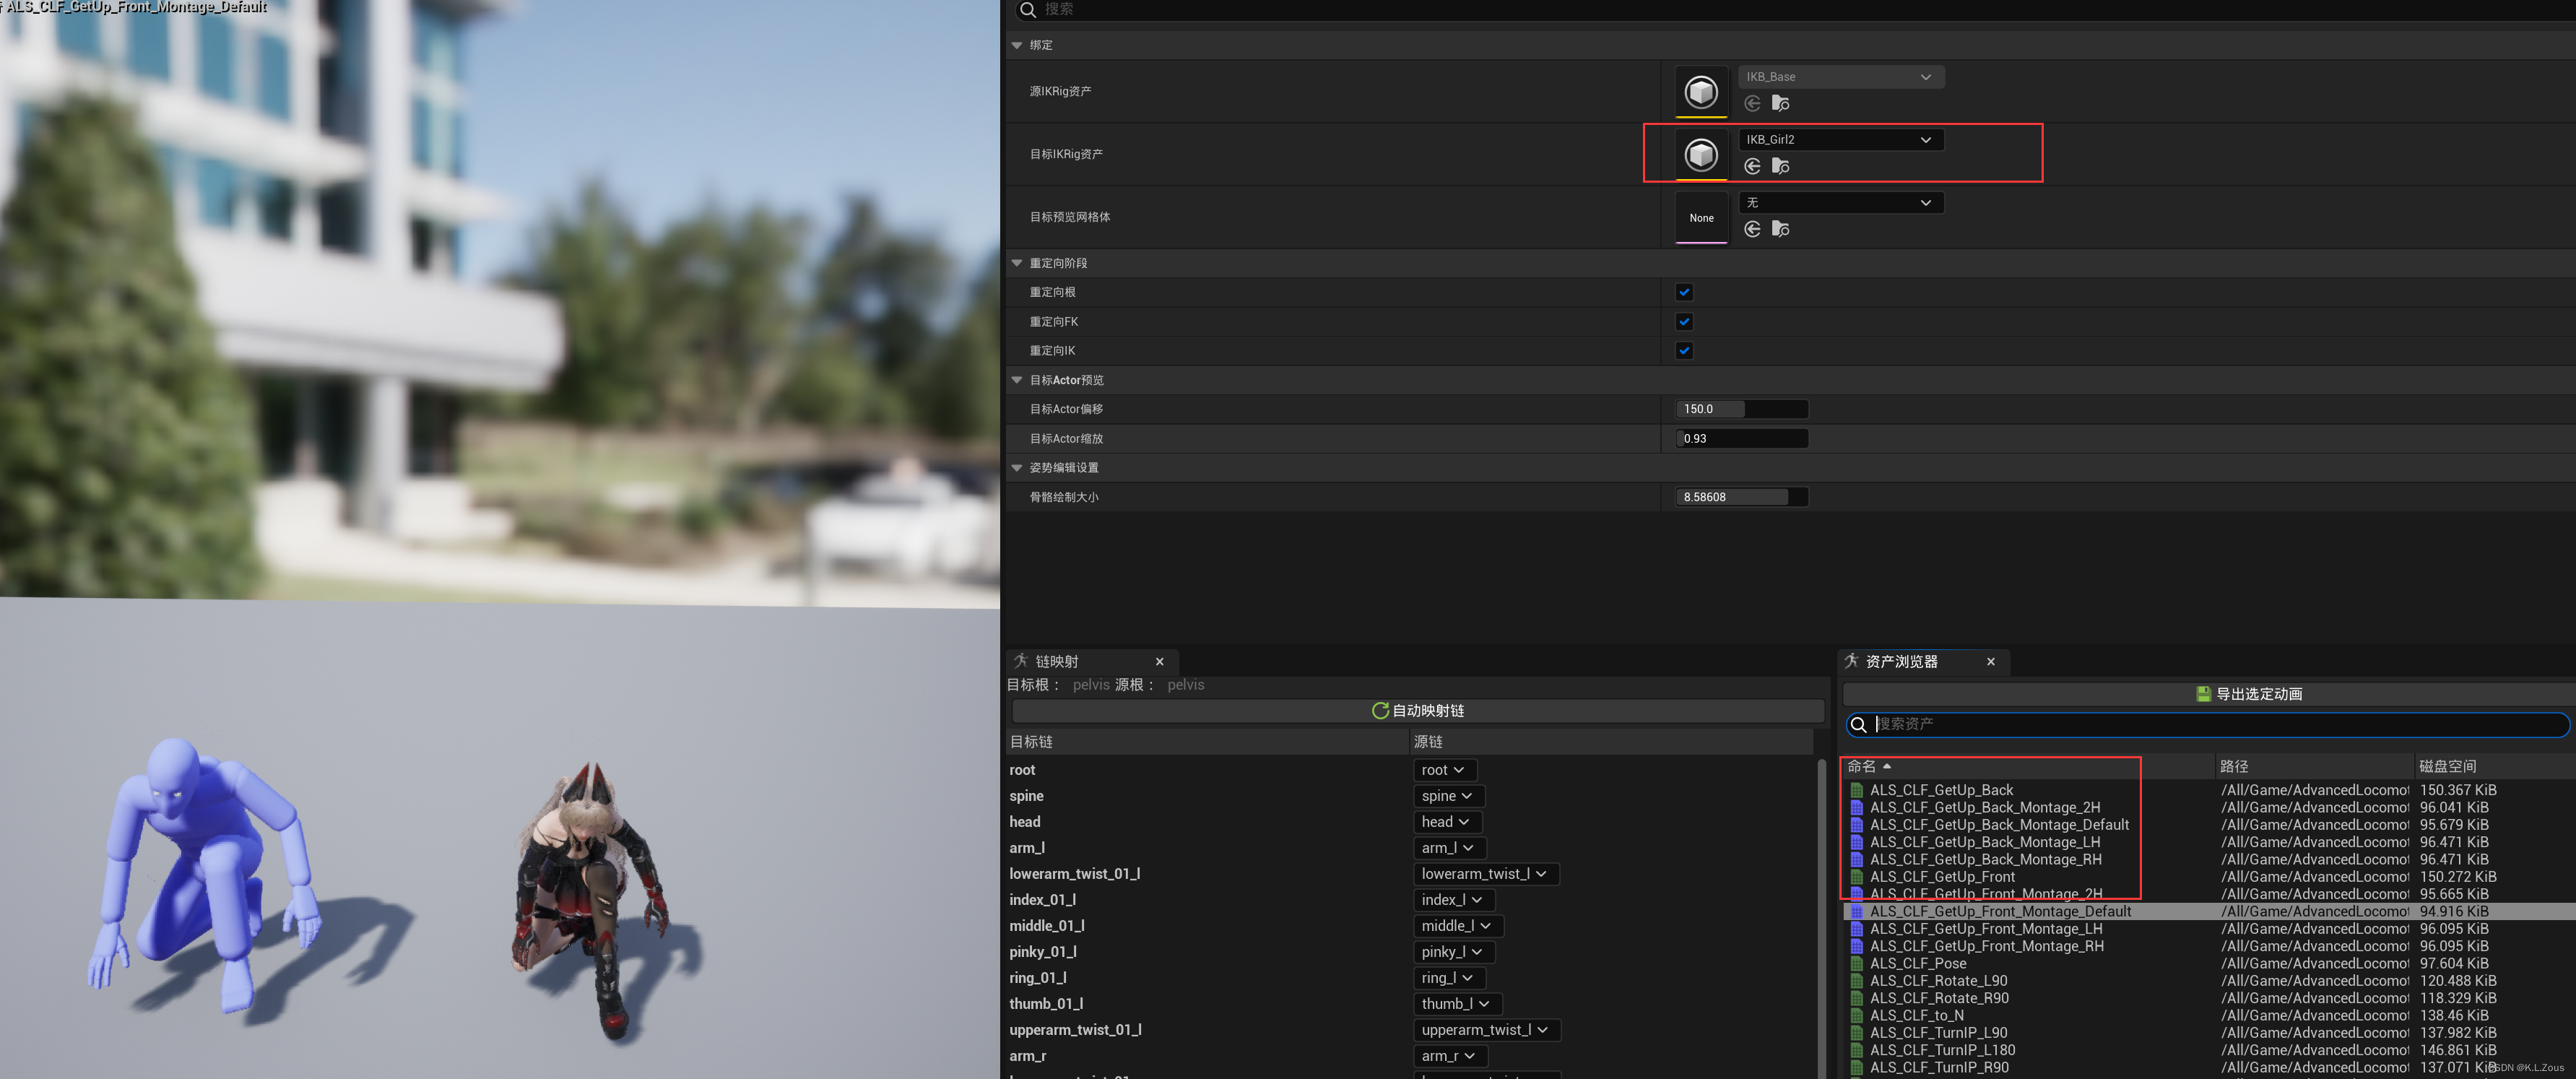Click the browse/save icon for 目标IKRig资产
The image size is (2576, 1079).
click(x=1781, y=166)
